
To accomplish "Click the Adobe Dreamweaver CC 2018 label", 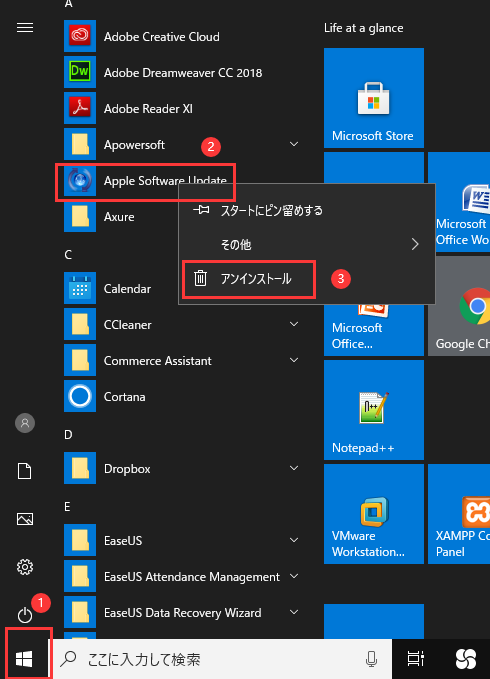I will 183,73.
